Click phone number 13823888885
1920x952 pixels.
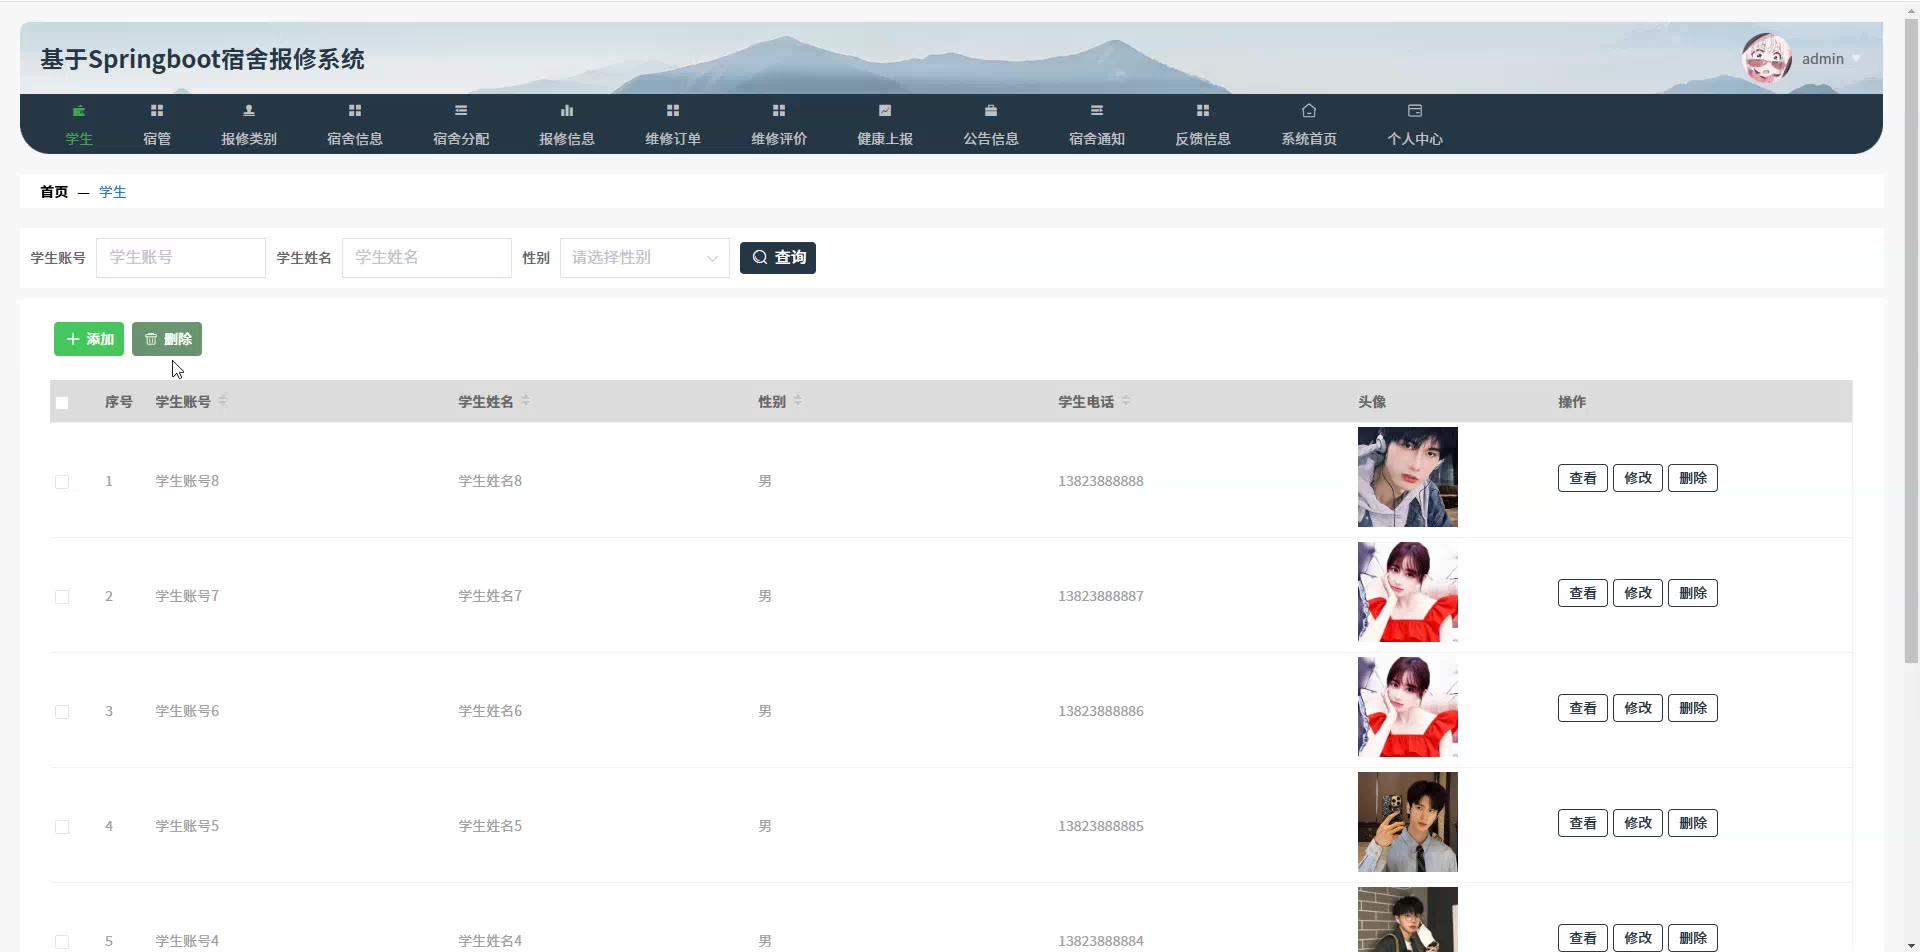pyautogui.click(x=1101, y=826)
